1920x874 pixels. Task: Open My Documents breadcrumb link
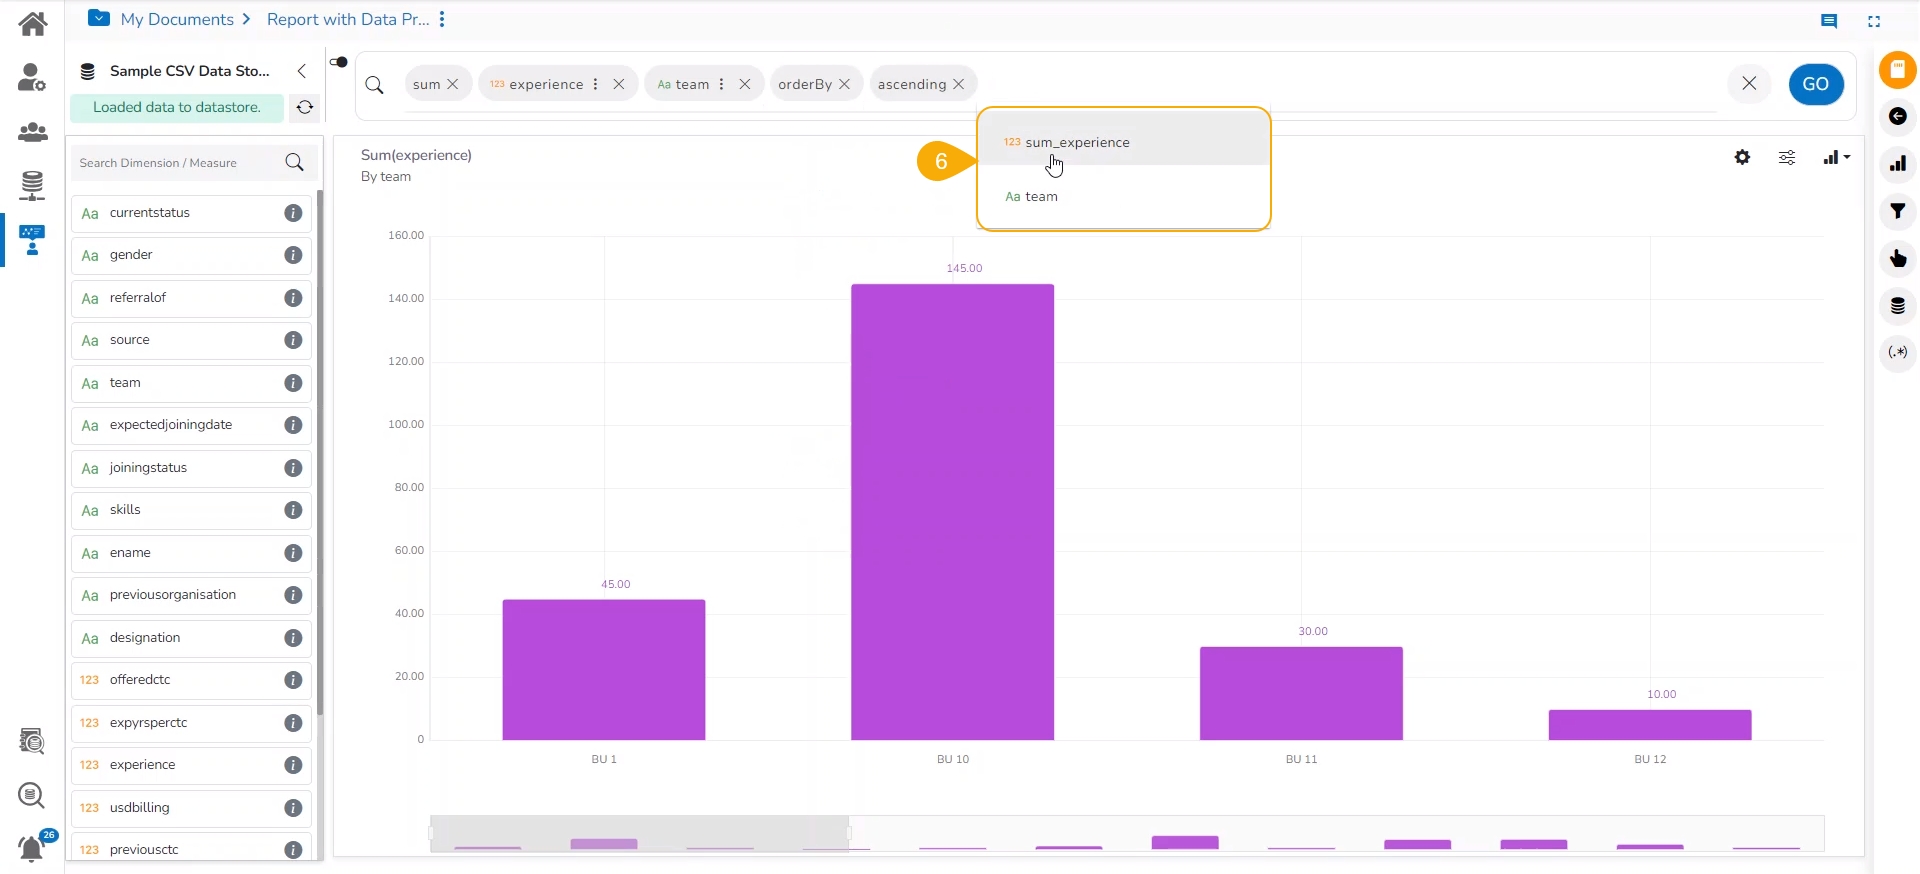pos(176,19)
